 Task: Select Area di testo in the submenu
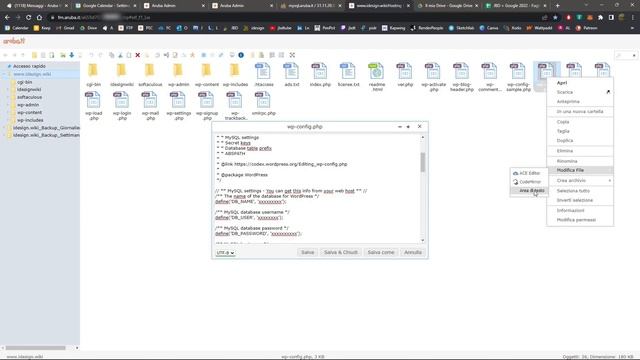point(529,191)
